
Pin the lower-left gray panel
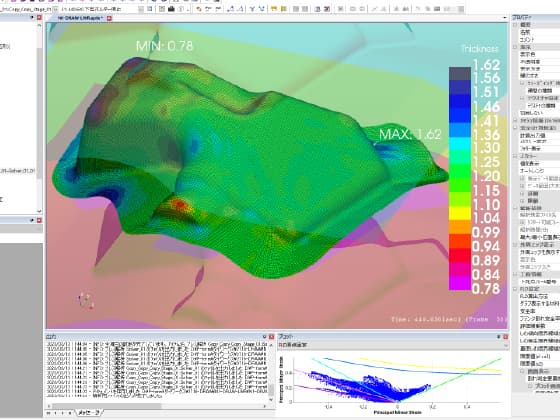coord(32,220)
